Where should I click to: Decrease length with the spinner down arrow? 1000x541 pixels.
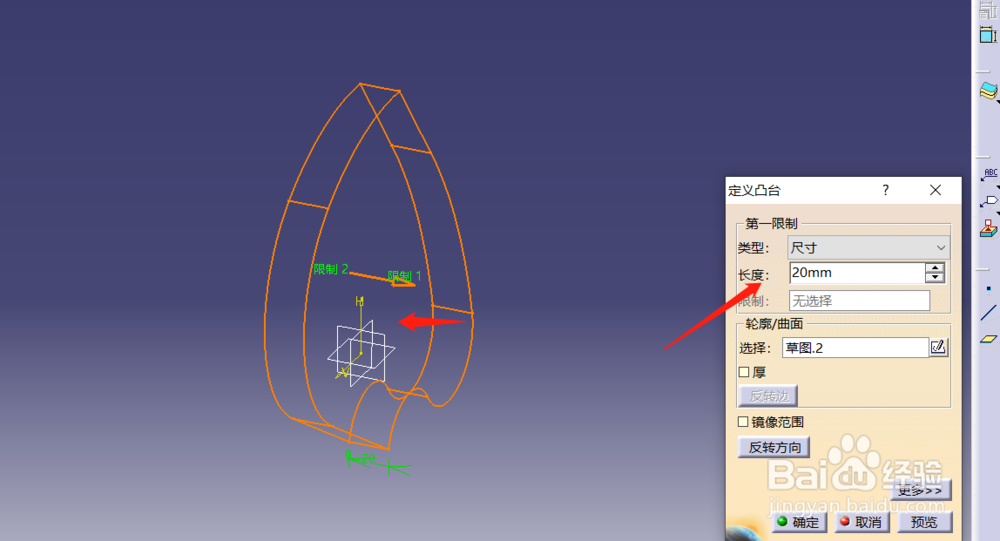click(934, 278)
